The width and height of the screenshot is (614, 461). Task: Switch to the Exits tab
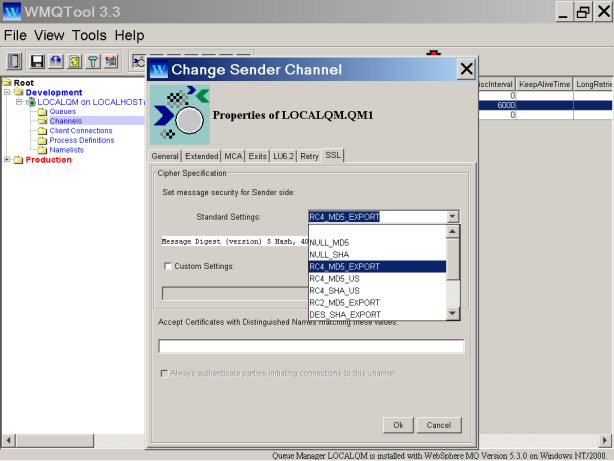click(x=257, y=156)
